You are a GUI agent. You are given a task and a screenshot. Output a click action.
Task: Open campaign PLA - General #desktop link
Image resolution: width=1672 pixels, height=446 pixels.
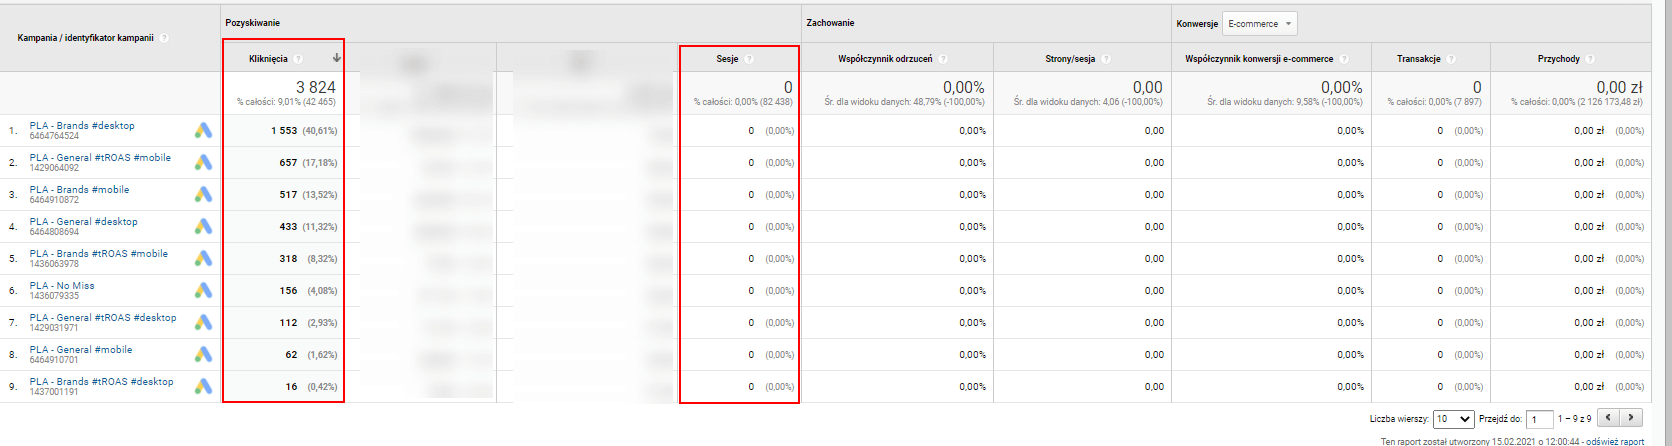pos(83,221)
